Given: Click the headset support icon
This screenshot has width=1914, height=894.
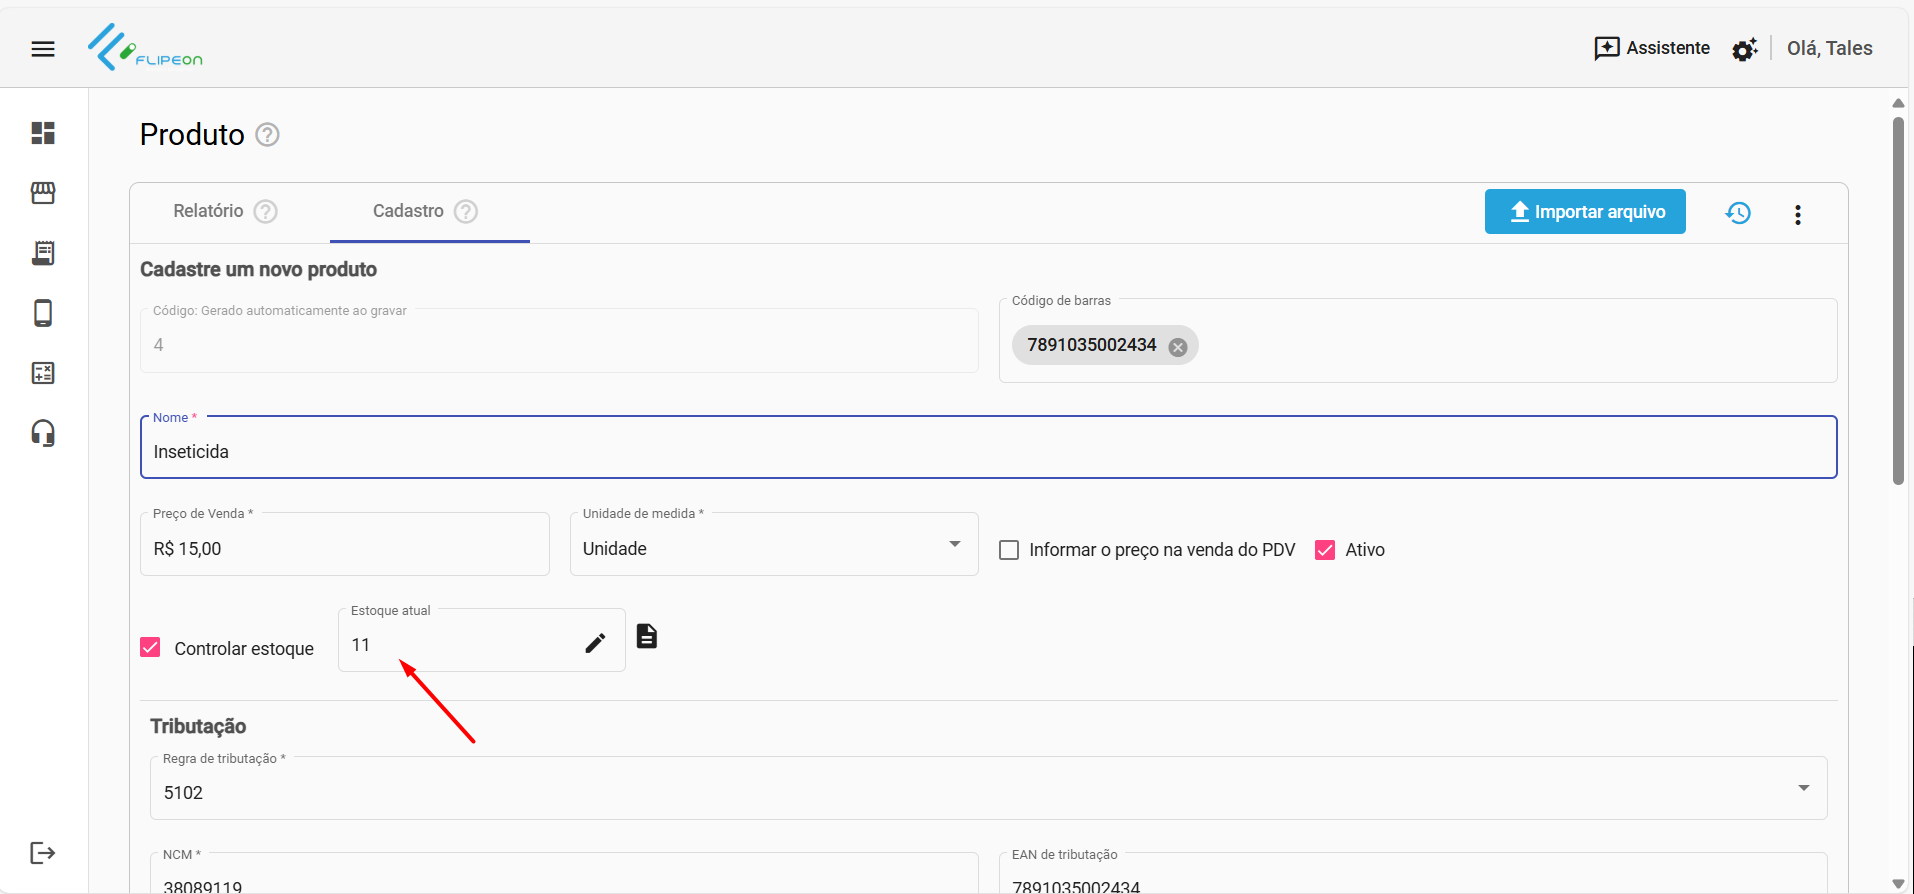Looking at the screenshot, I should pos(43,433).
